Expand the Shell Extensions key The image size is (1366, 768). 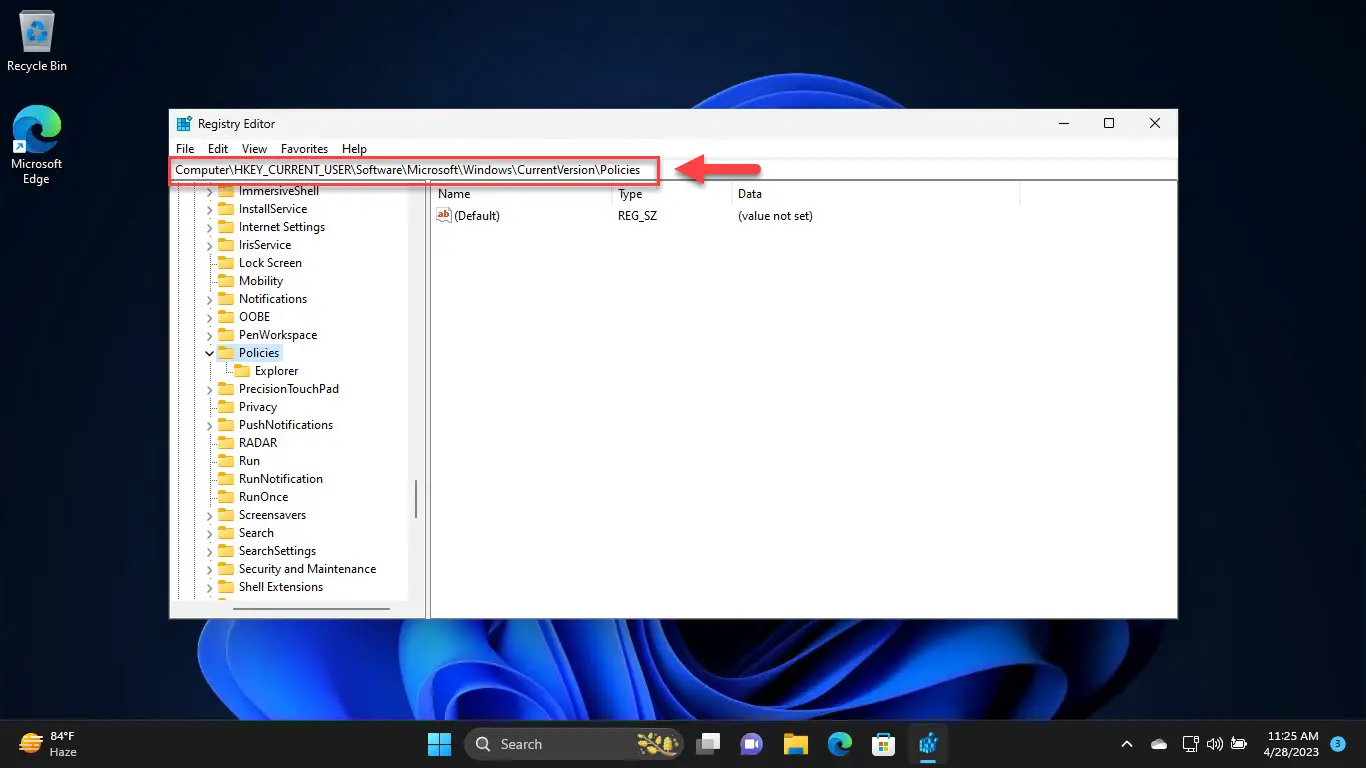tap(209, 587)
